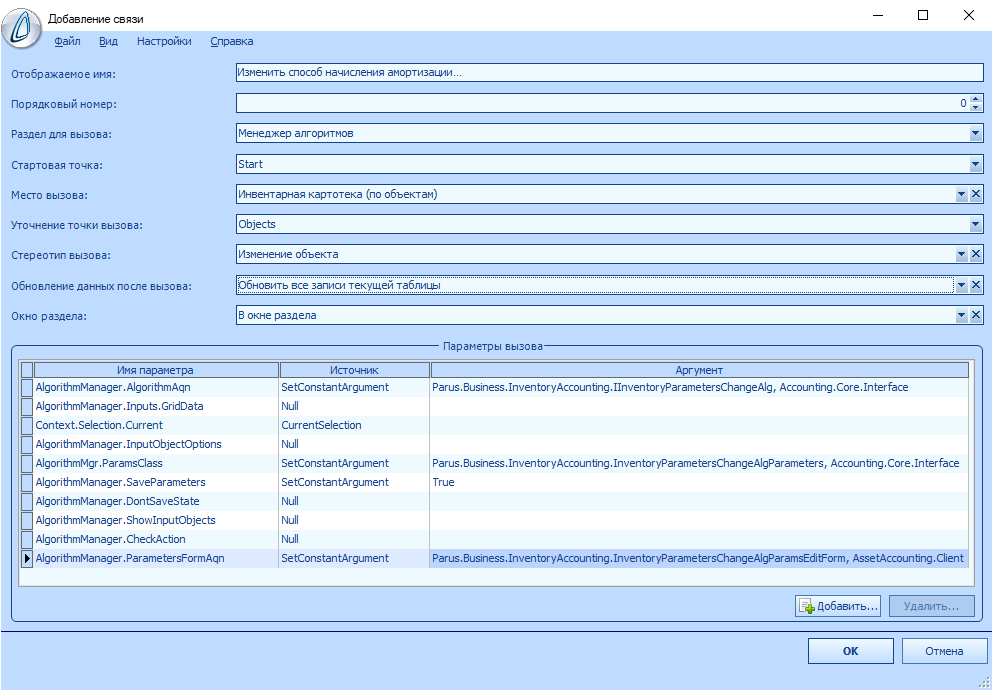Expand the Уточнение точки вызова dropdown
Screen dimensions: 993x691
pos(975,224)
